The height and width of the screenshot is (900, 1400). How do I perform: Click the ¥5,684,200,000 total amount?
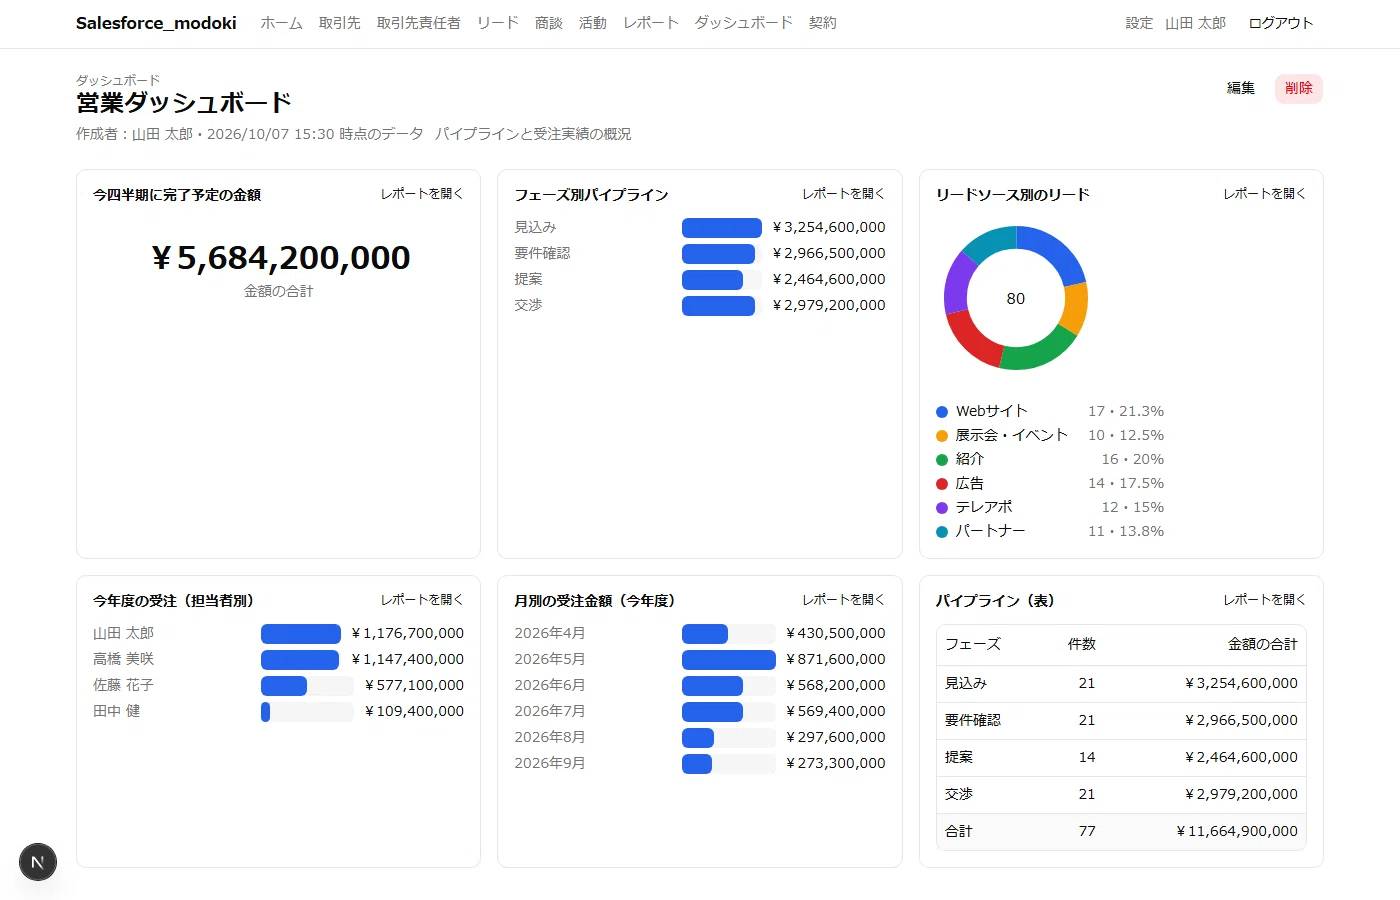[x=280, y=258]
